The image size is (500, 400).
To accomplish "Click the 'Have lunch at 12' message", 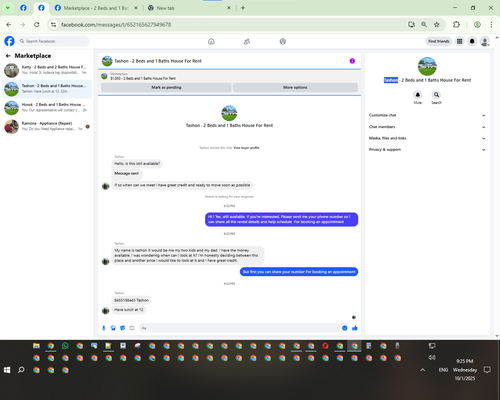I will [129, 310].
